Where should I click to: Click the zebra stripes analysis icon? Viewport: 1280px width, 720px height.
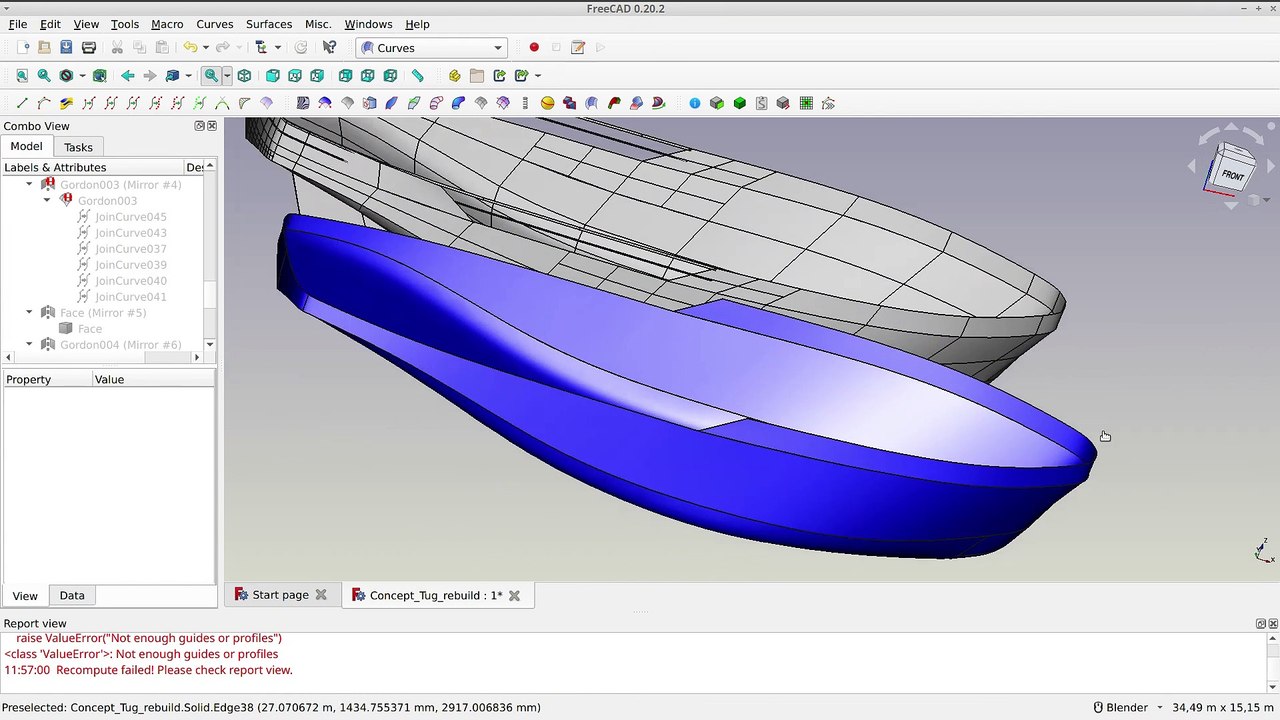click(x=303, y=103)
